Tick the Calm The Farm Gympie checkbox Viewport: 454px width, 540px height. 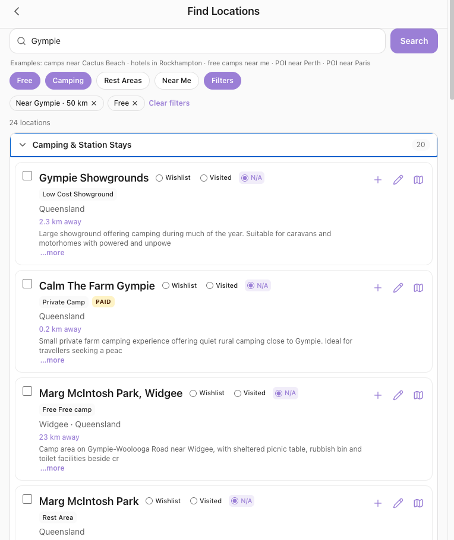click(x=27, y=284)
